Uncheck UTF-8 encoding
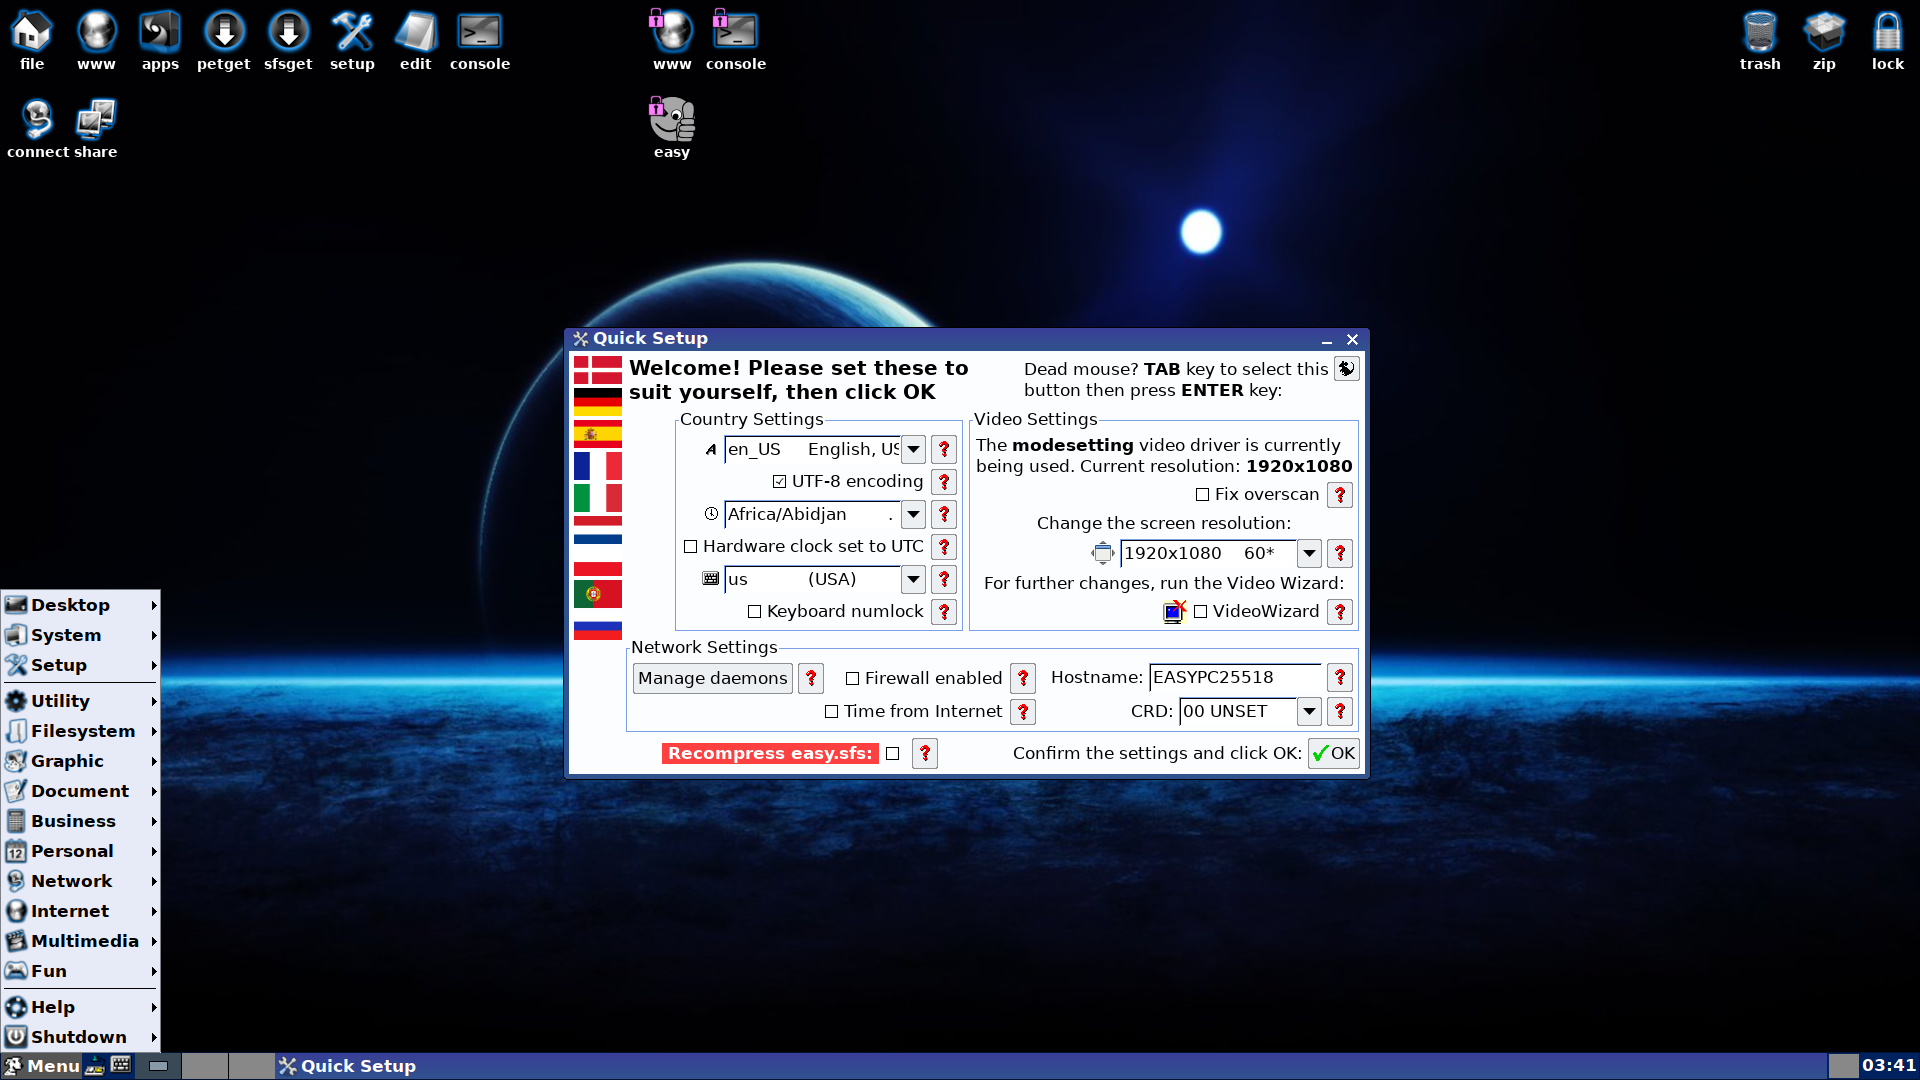Image resolution: width=1920 pixels, height=1080 pixels. click(779, 481)
